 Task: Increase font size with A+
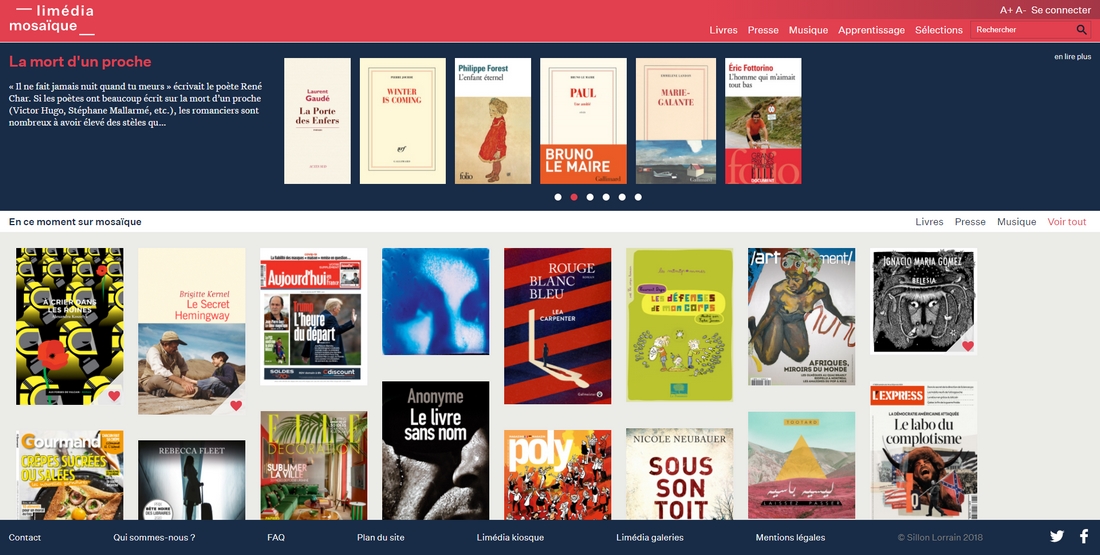tap(1006, 11)
